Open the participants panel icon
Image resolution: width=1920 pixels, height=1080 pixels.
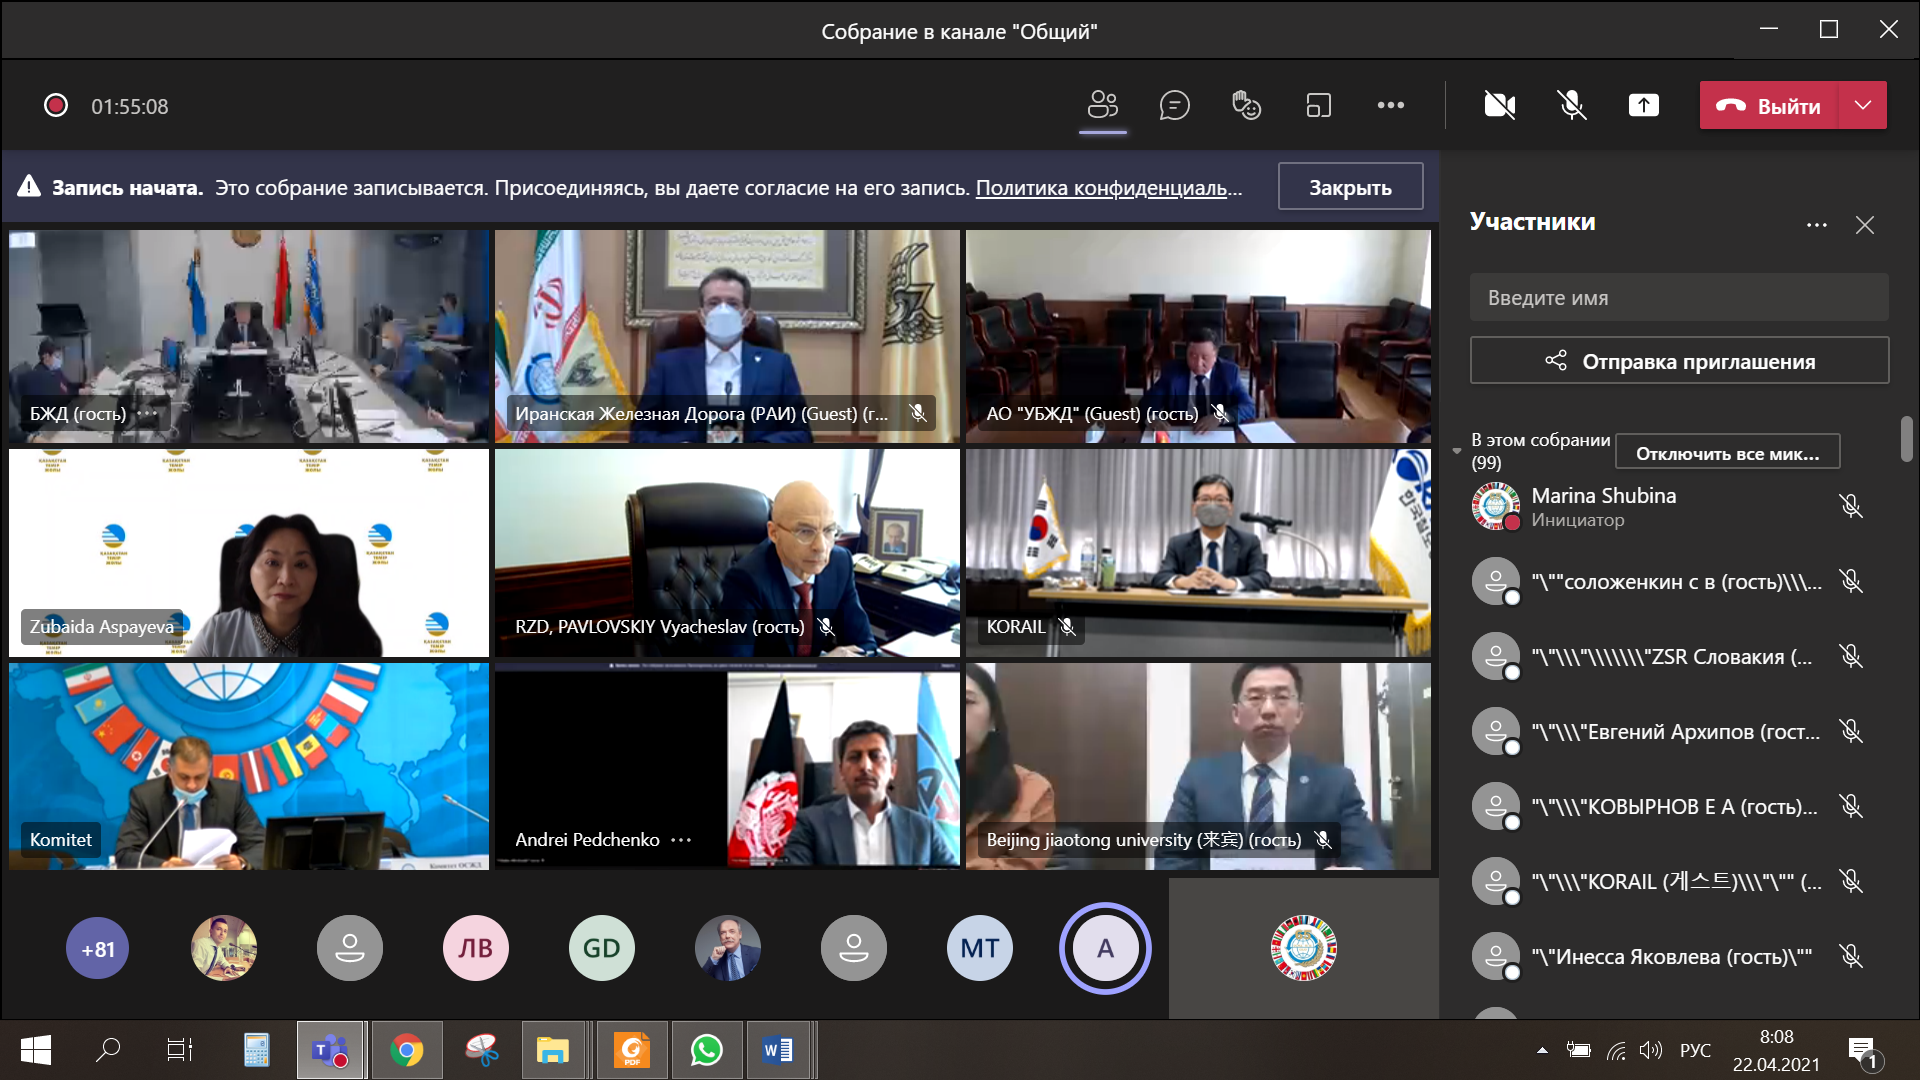tap(1103, 105)
